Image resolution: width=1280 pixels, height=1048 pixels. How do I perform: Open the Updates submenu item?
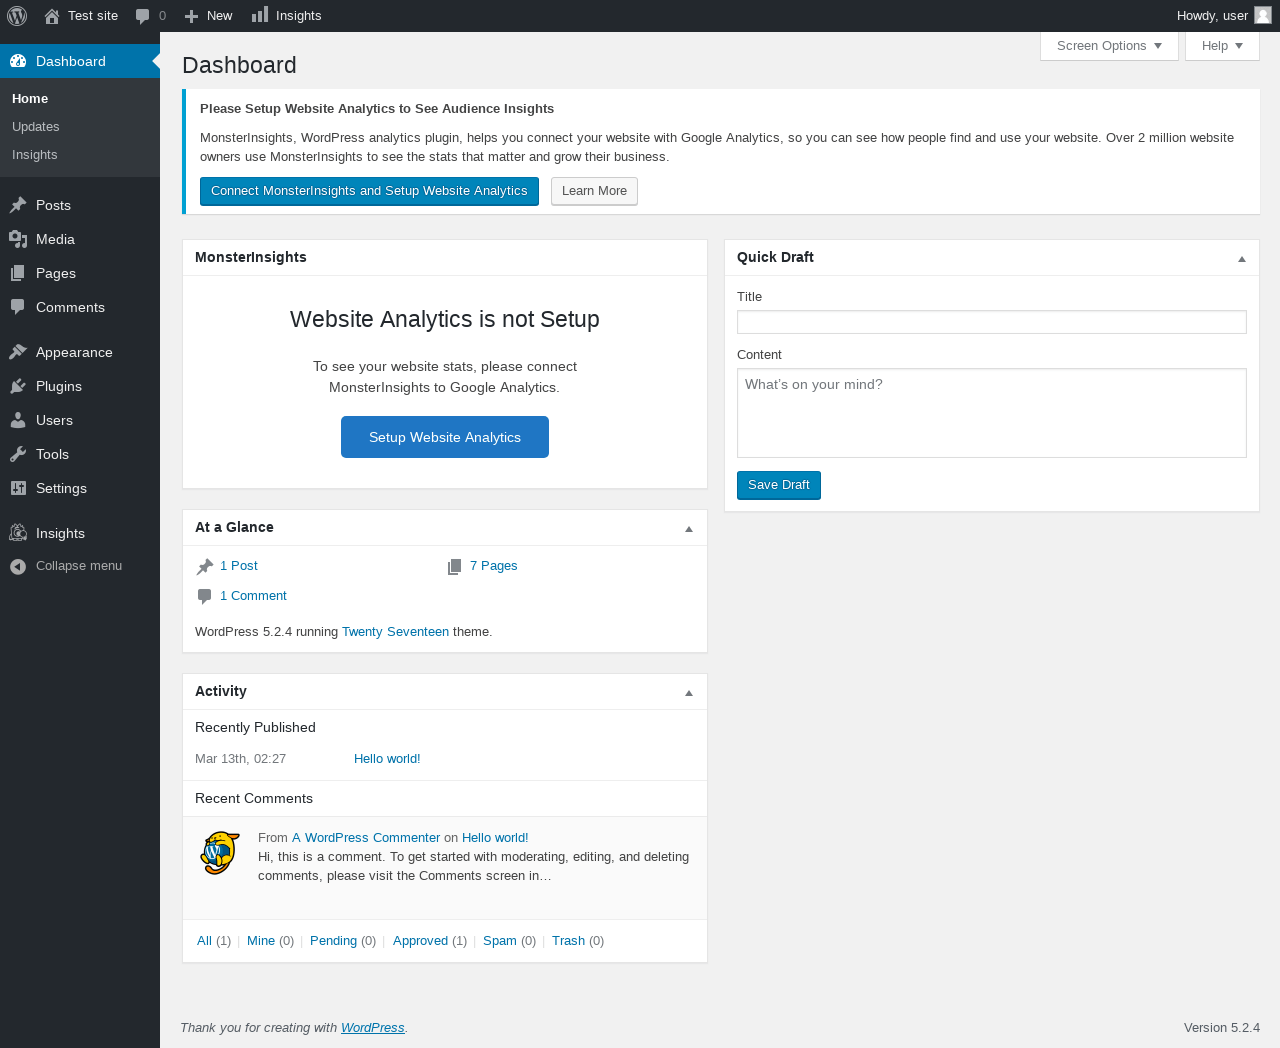tap(36, 127)
